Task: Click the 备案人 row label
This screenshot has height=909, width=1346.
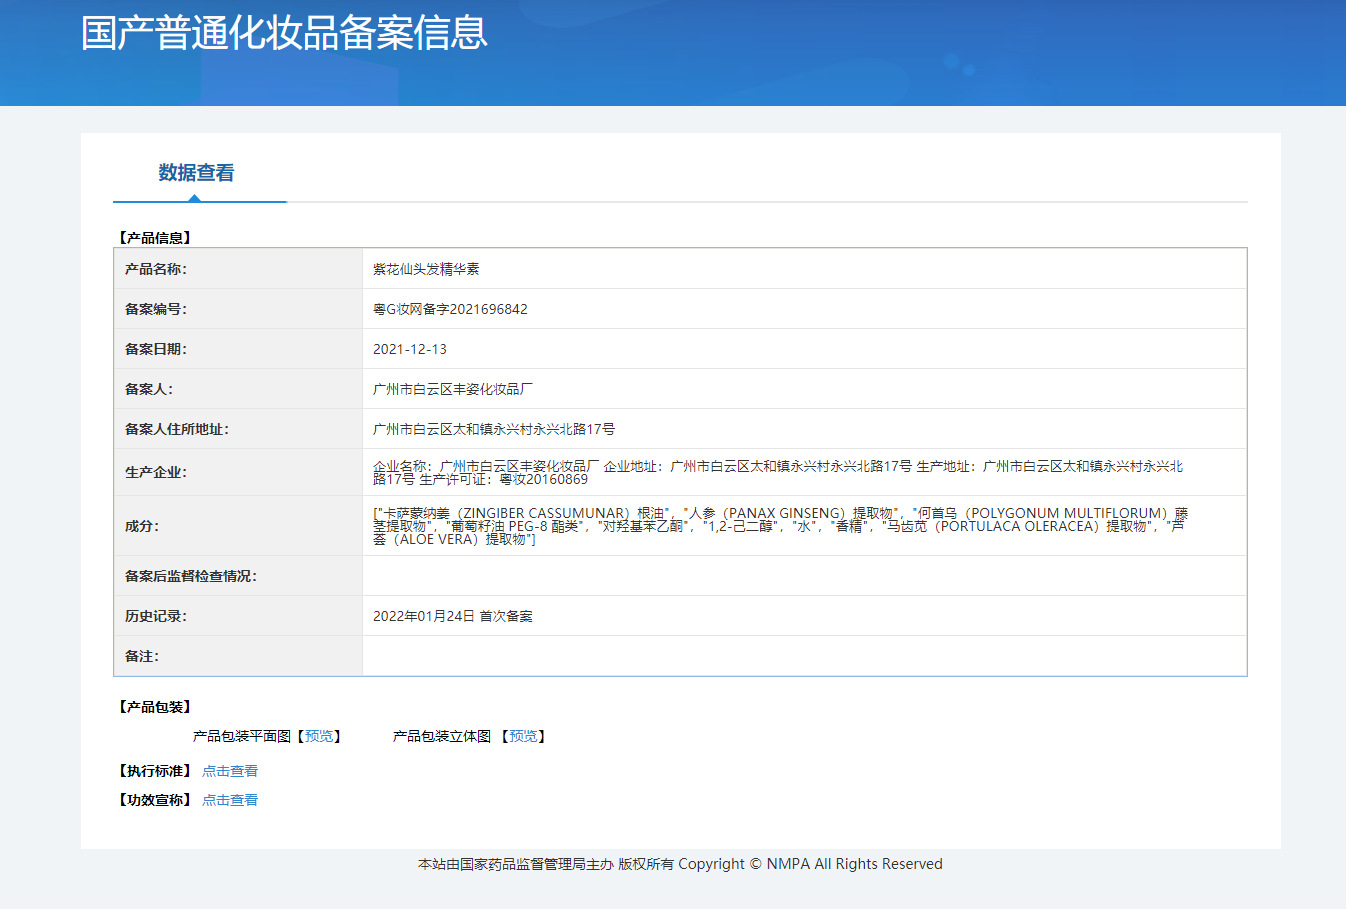Action: coord(149,389)
